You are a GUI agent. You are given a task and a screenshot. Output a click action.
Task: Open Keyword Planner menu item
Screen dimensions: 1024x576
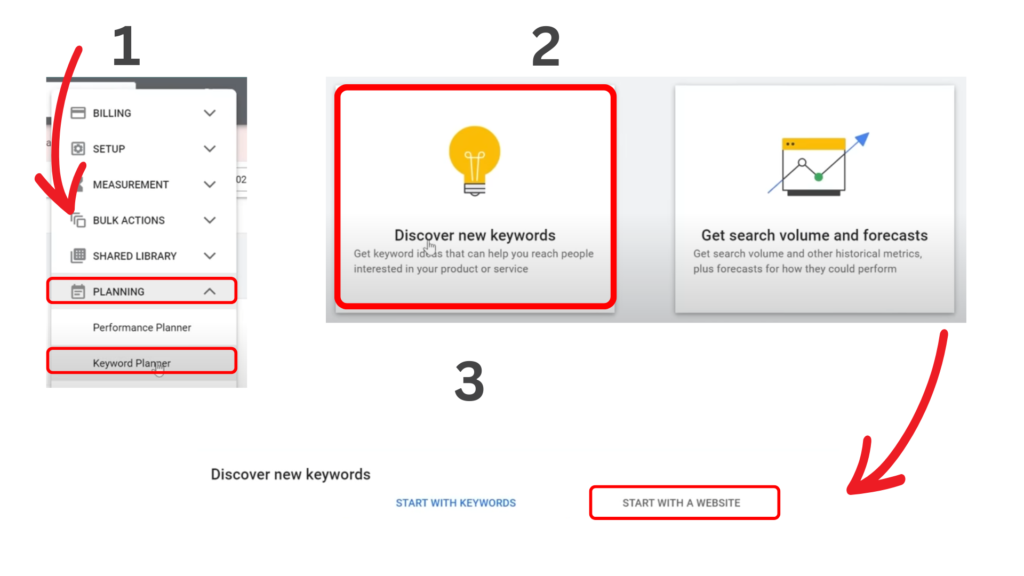point(132,363)
